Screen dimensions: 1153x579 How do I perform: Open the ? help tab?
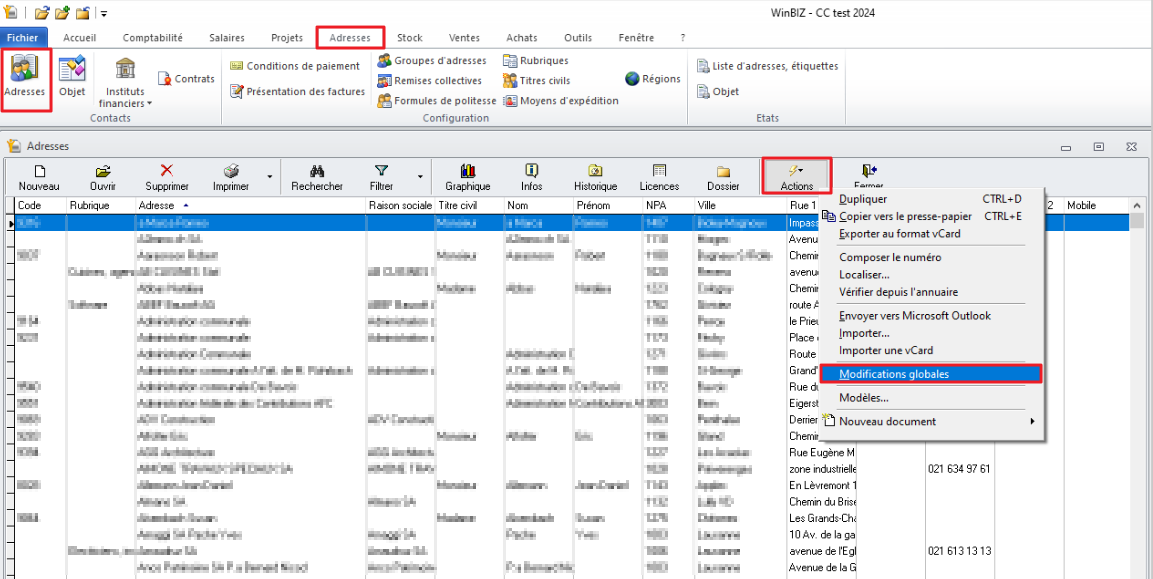682,38
